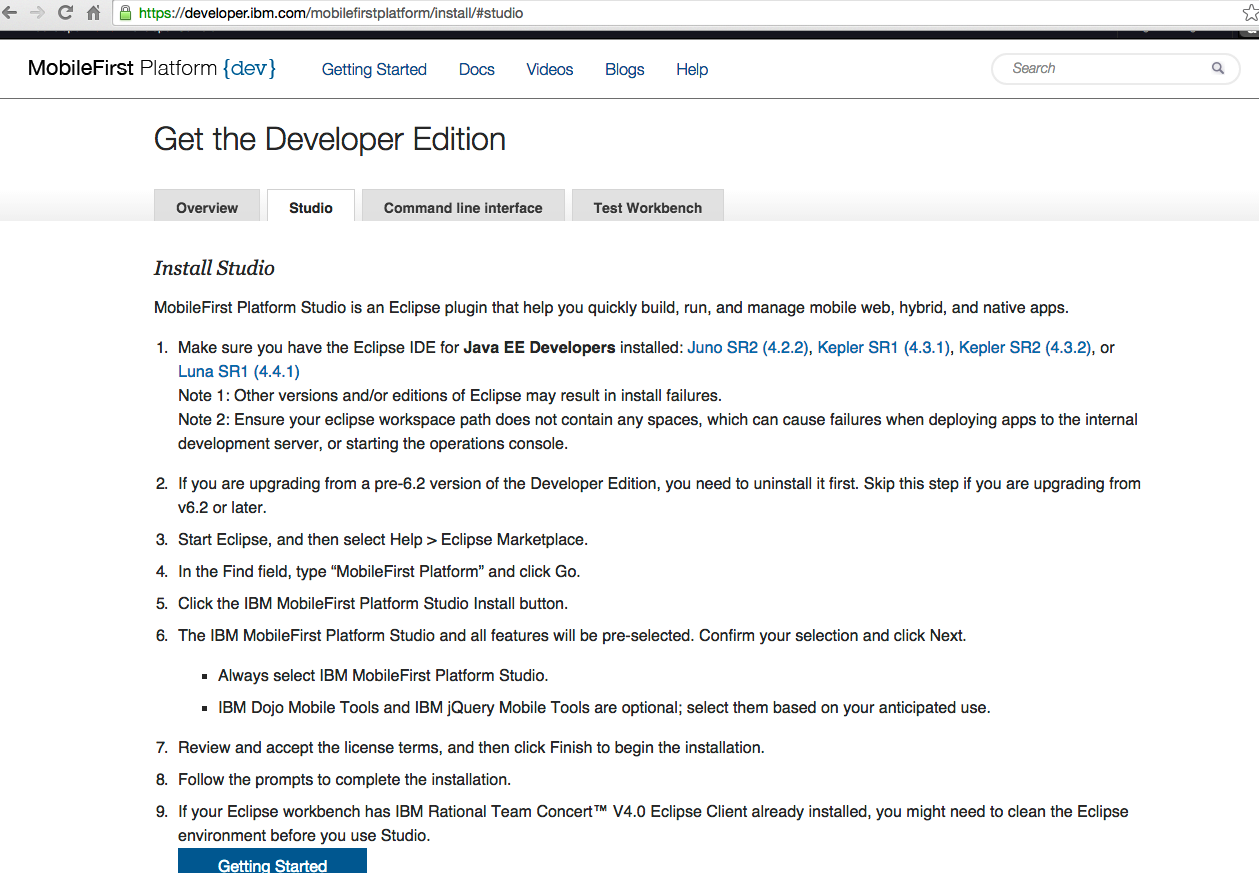The width and height of the screenshot is (1259, 873).
Task: Click the 'Follow the prompts' step 8 text
Action: pyautogui.click(x=344, y=779)
